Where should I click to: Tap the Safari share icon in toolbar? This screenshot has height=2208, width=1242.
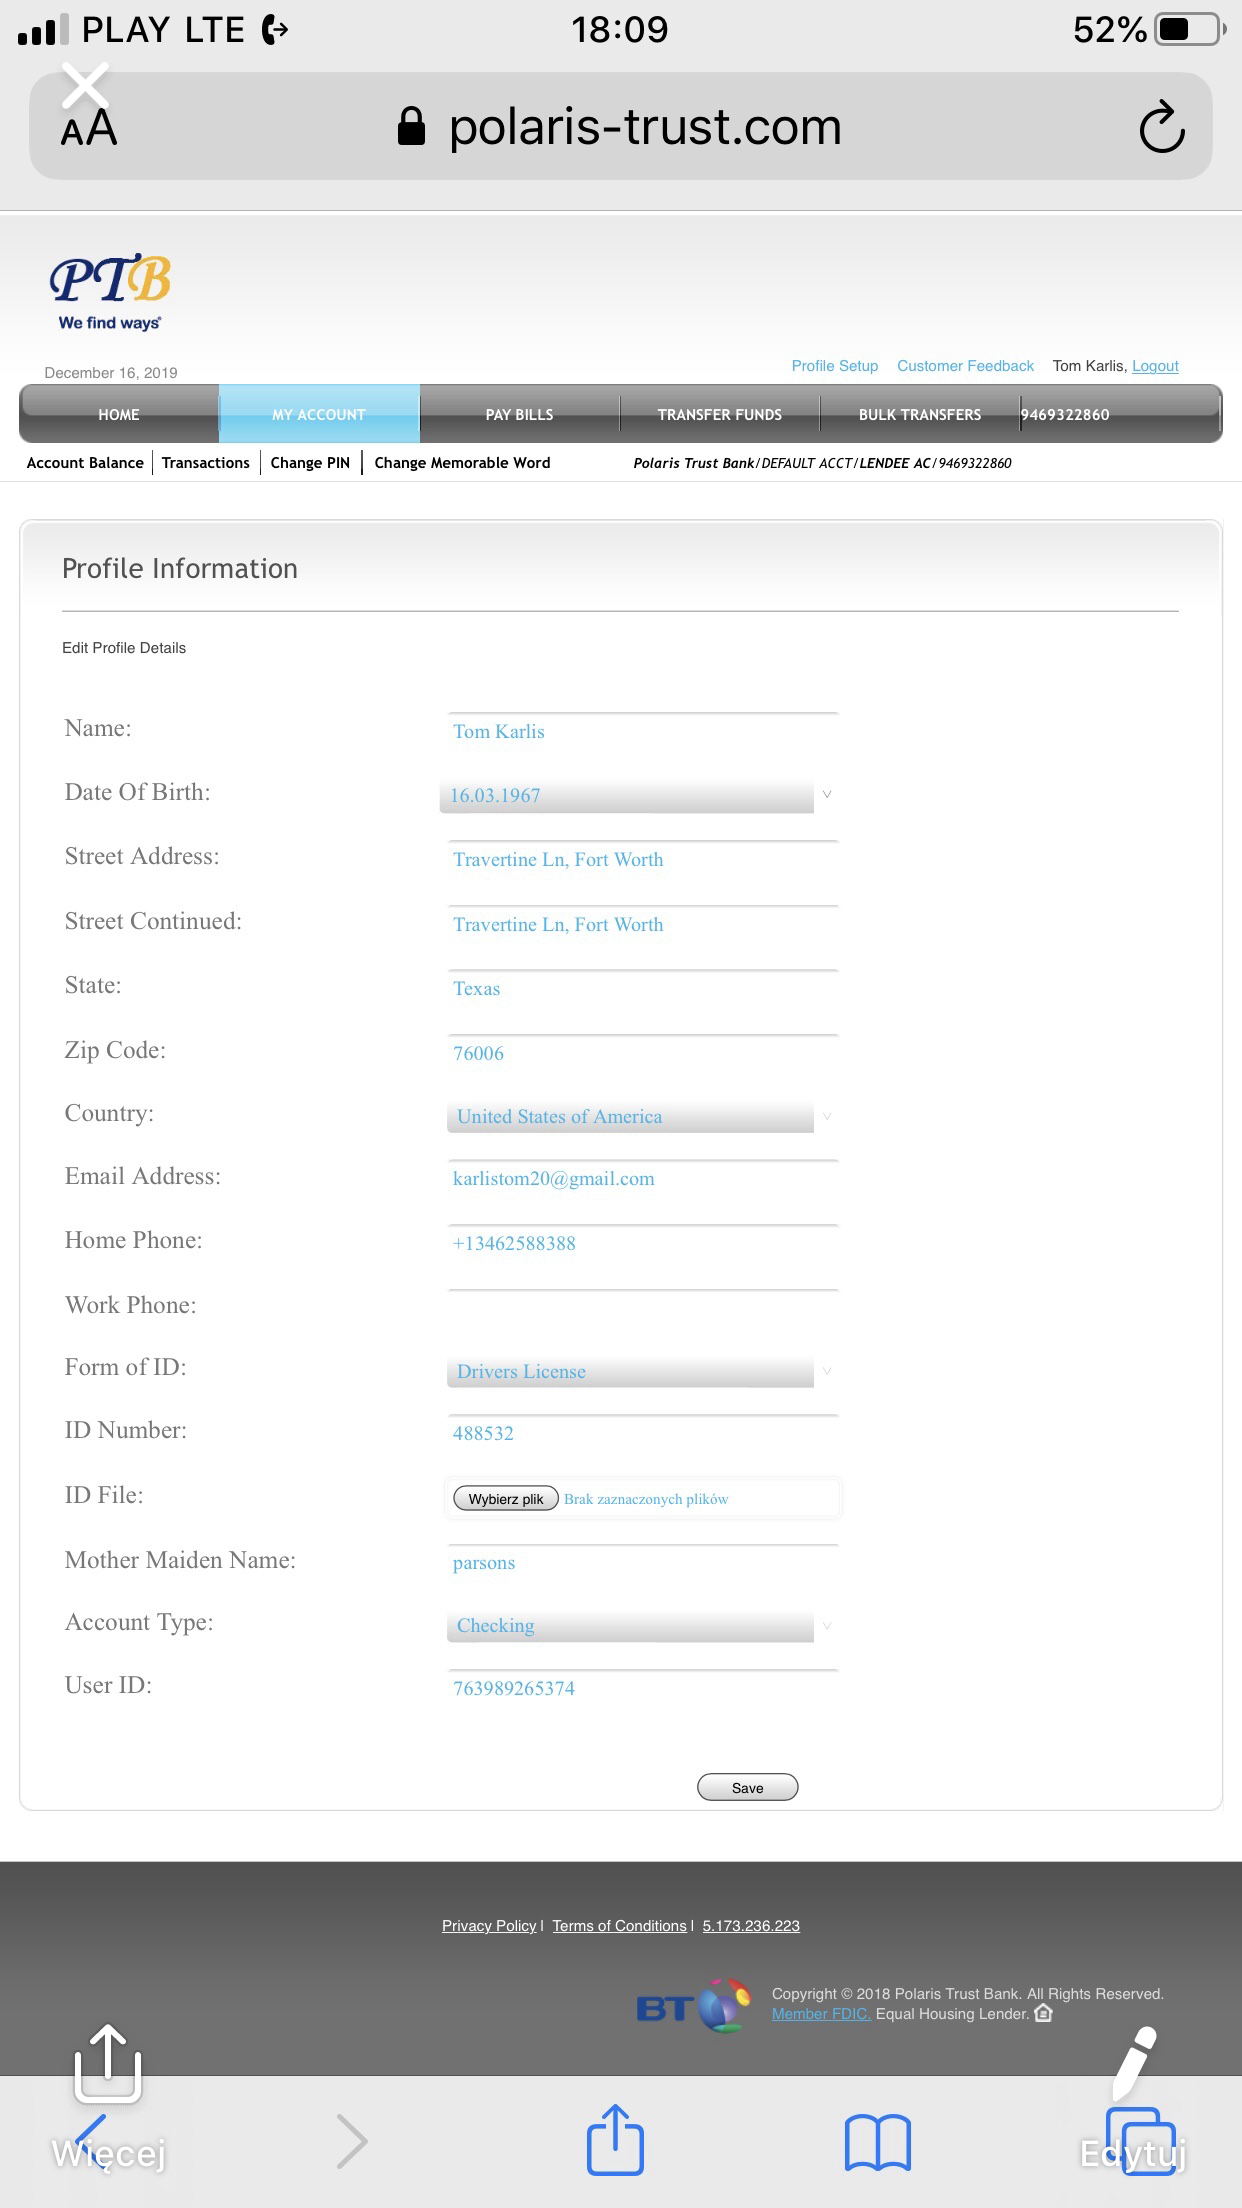(615, 2140)
